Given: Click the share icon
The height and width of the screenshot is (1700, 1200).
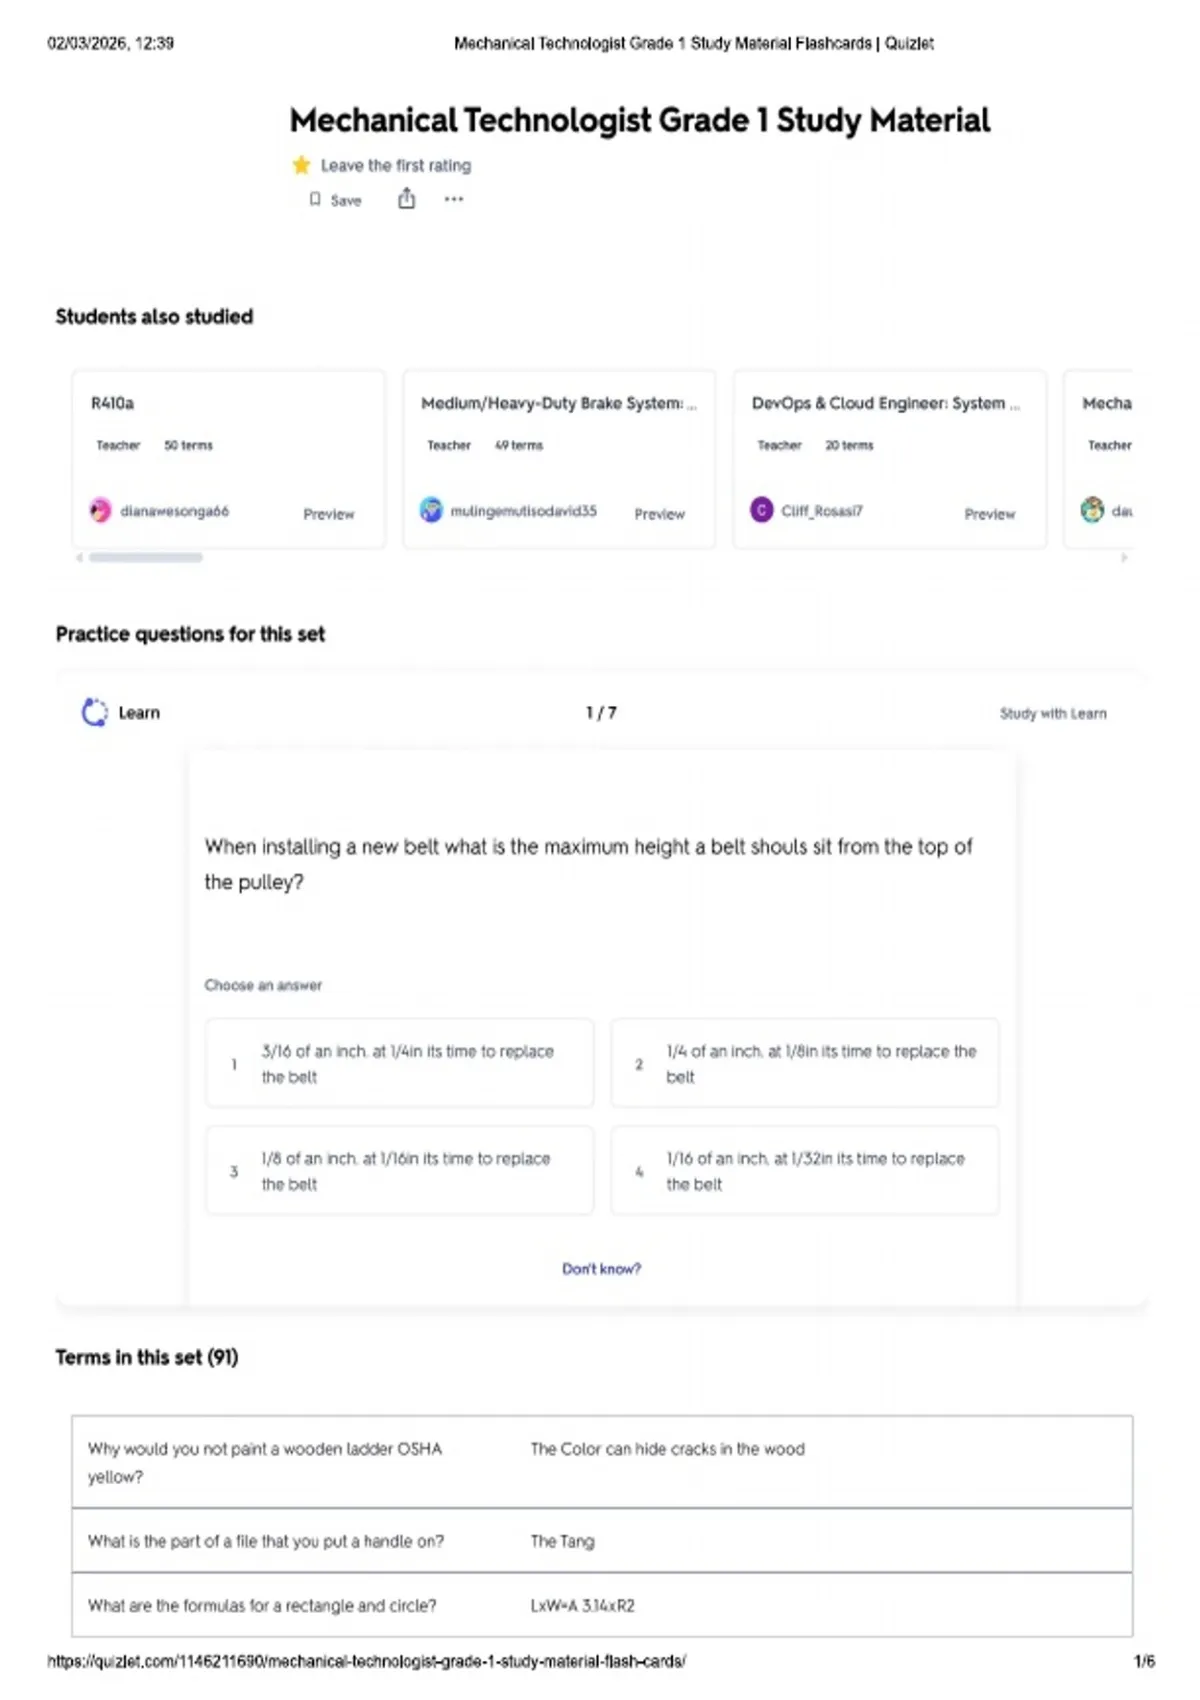Looking at the screenshot, I should coord(406,199).
